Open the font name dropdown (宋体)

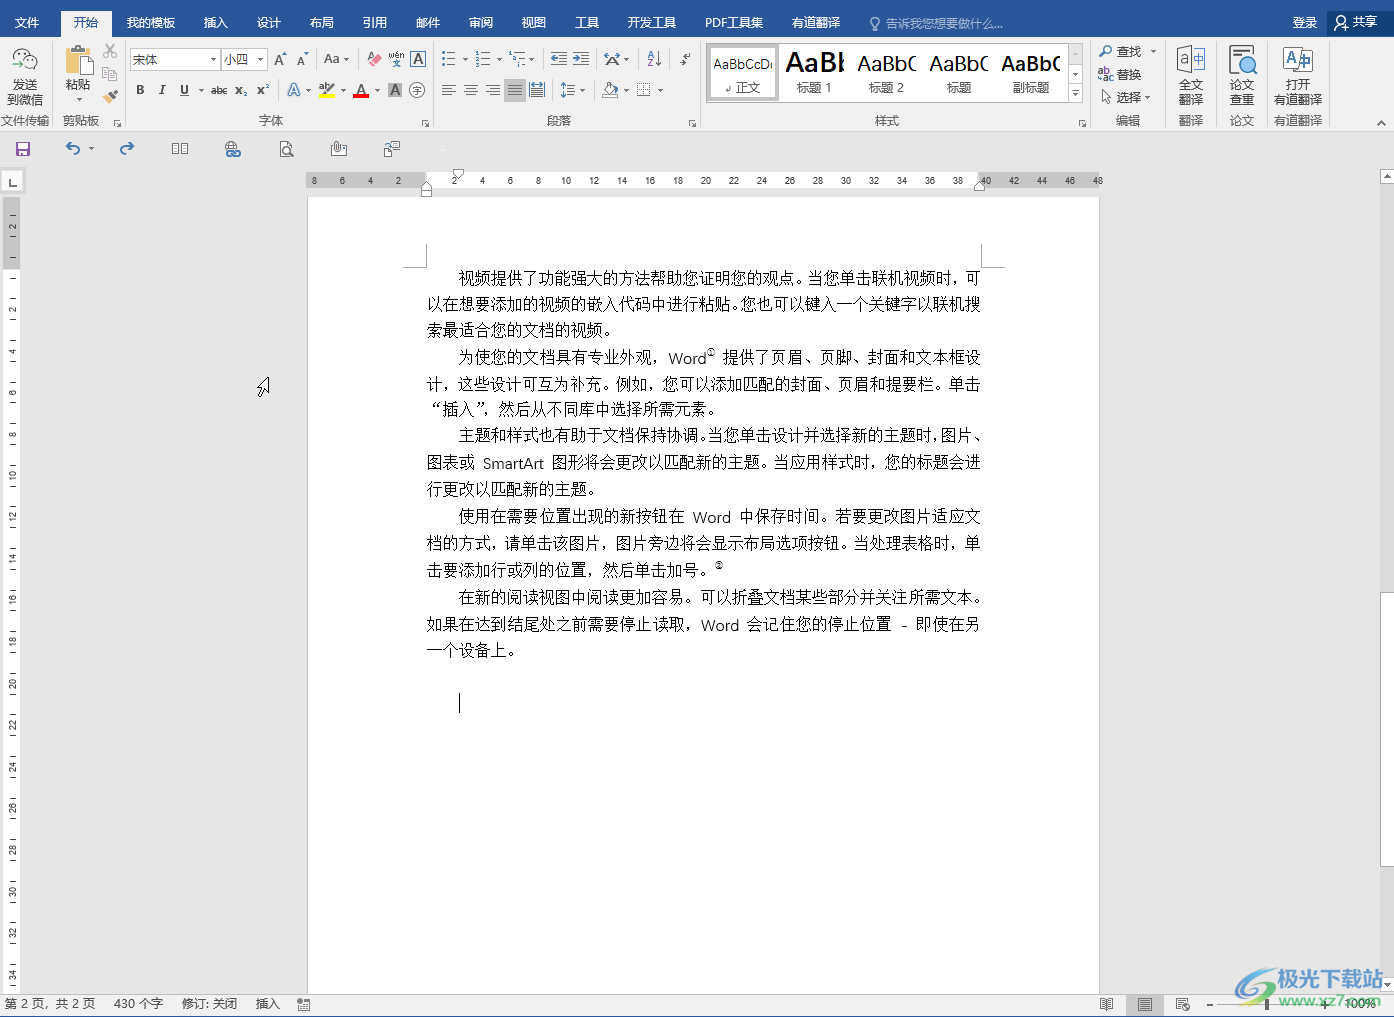tap(213, 60)
